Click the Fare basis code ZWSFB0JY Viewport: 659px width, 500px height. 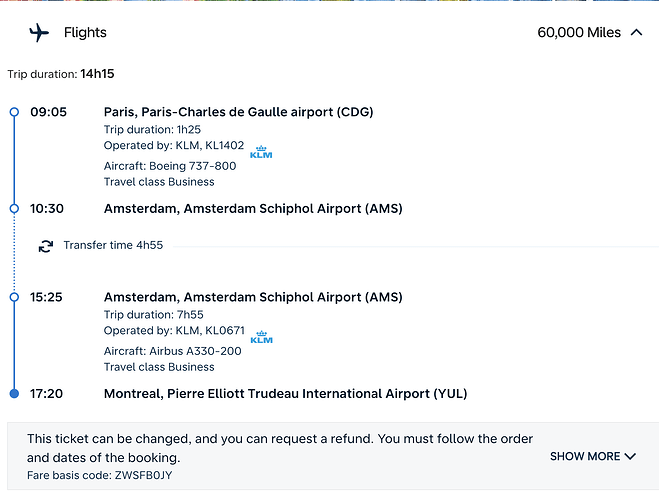[100, 474]
